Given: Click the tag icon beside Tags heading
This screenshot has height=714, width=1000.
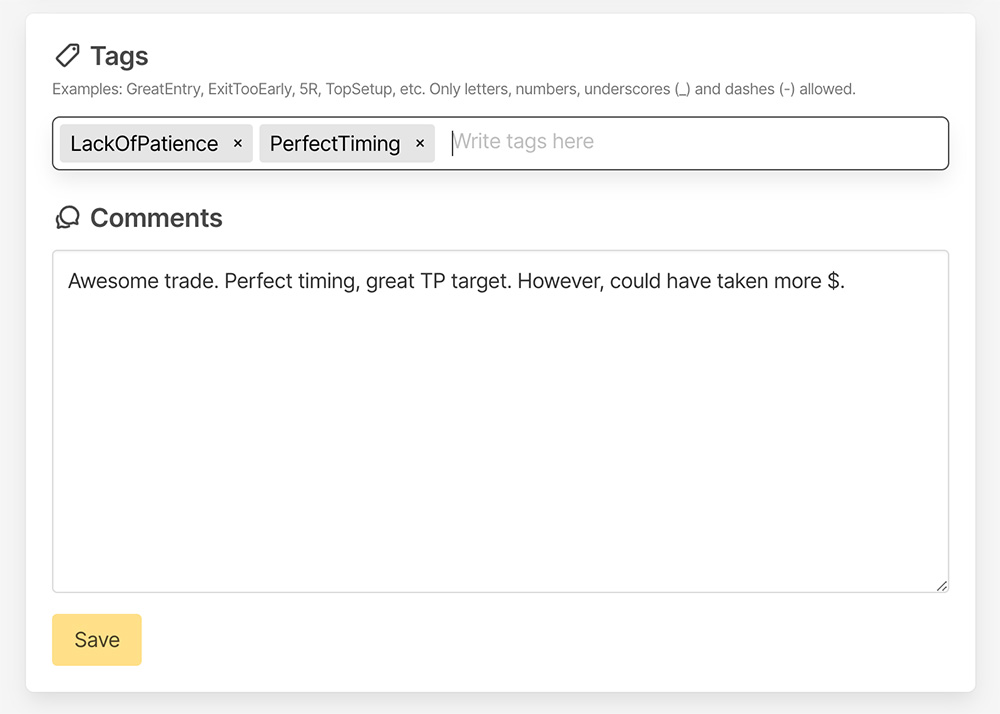Looking at the screenshot, I should tap(67, 55).
